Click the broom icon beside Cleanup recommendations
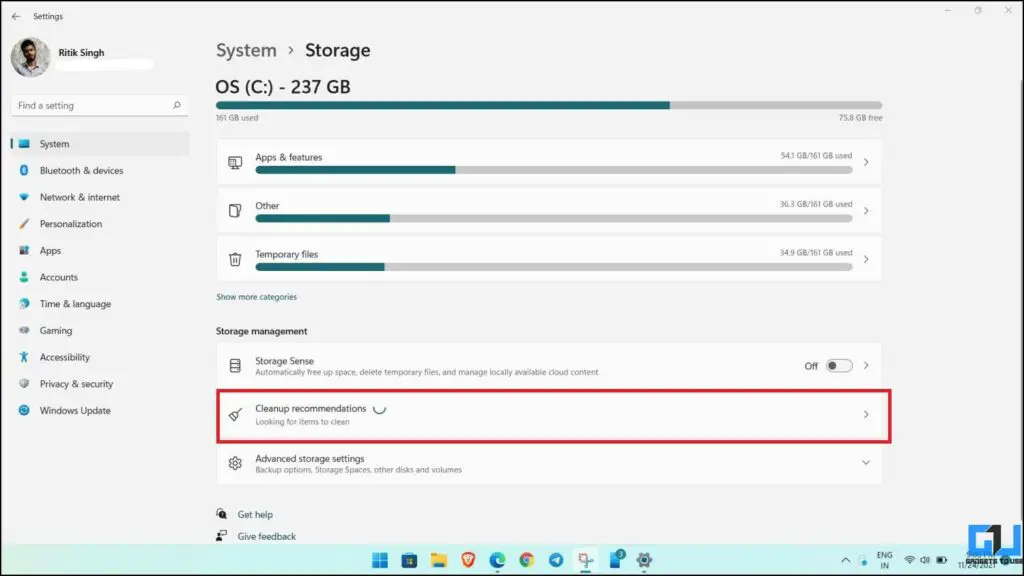Image resolution: width=1024 pixels, height=576 pixels. tap(236, 413)
